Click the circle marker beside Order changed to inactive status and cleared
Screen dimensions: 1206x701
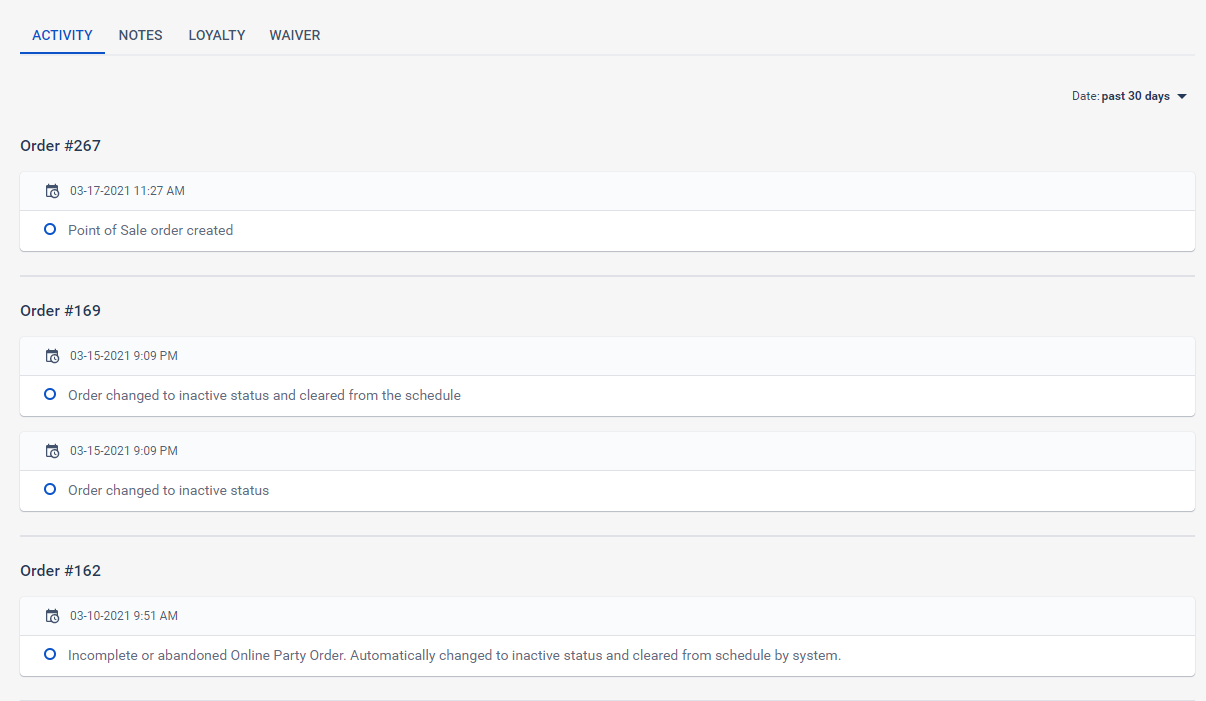[50, 395]
